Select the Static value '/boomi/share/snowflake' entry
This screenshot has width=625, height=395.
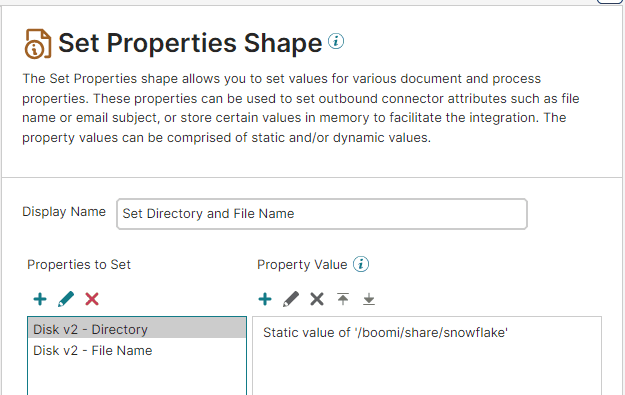click(385, 332)
